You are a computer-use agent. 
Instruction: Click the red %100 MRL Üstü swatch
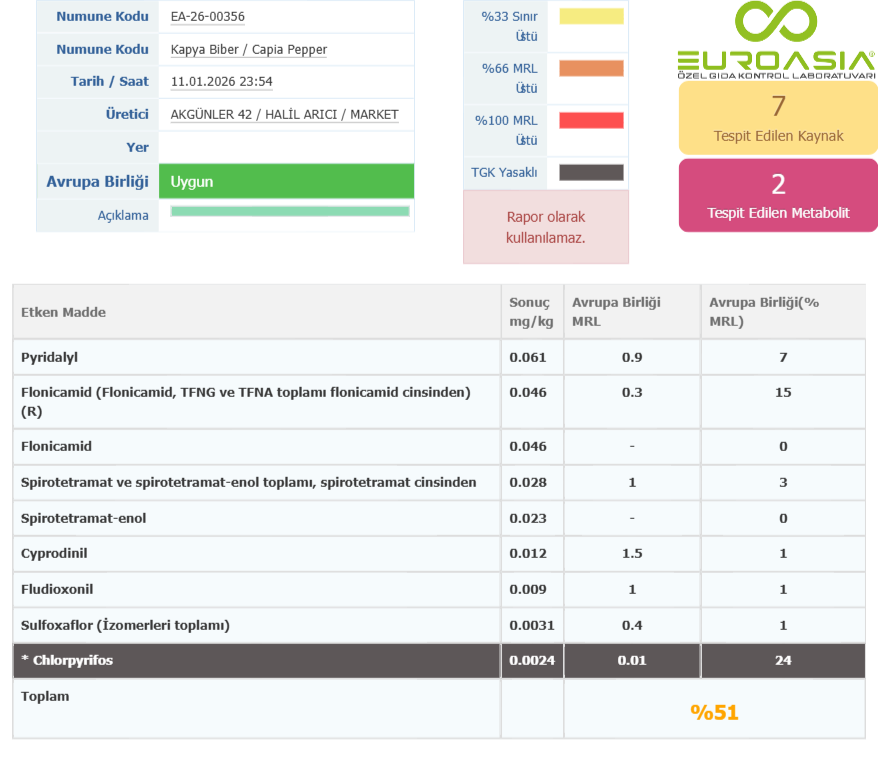tap(591, 120)
